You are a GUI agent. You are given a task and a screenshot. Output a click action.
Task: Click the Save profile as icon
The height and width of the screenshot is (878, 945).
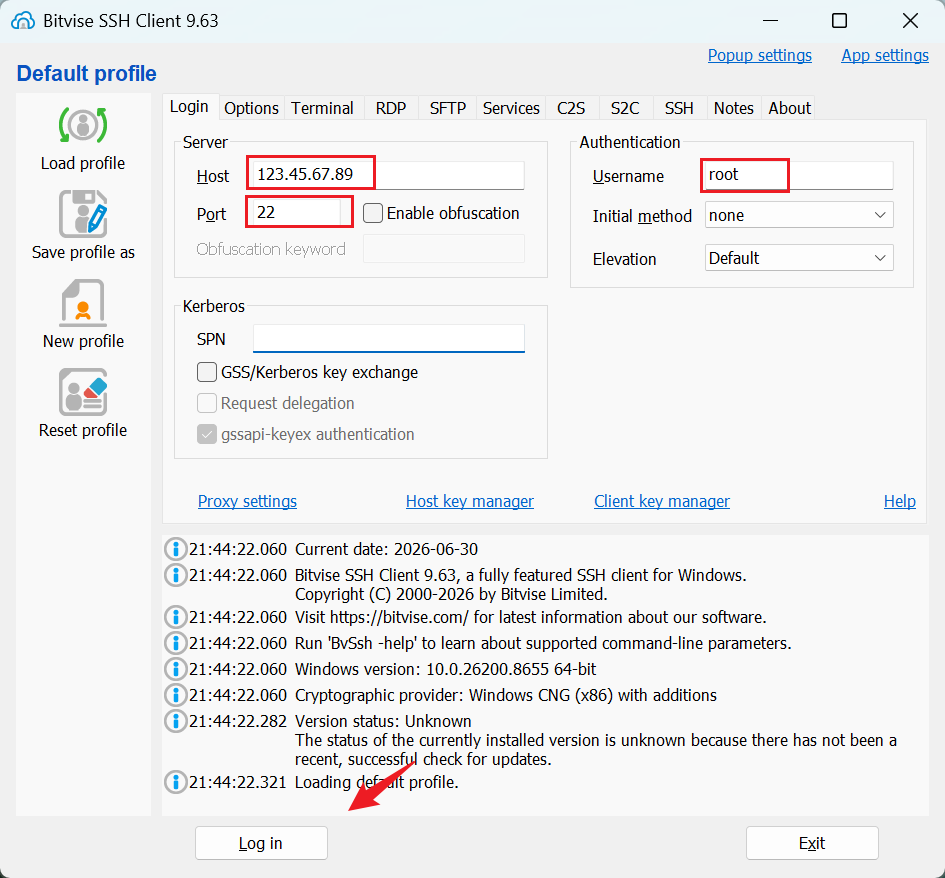(83, 213)
